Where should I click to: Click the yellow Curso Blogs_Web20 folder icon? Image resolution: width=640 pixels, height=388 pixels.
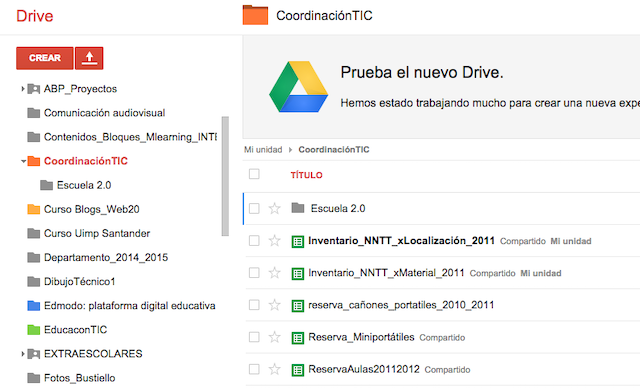coord(33,209)
